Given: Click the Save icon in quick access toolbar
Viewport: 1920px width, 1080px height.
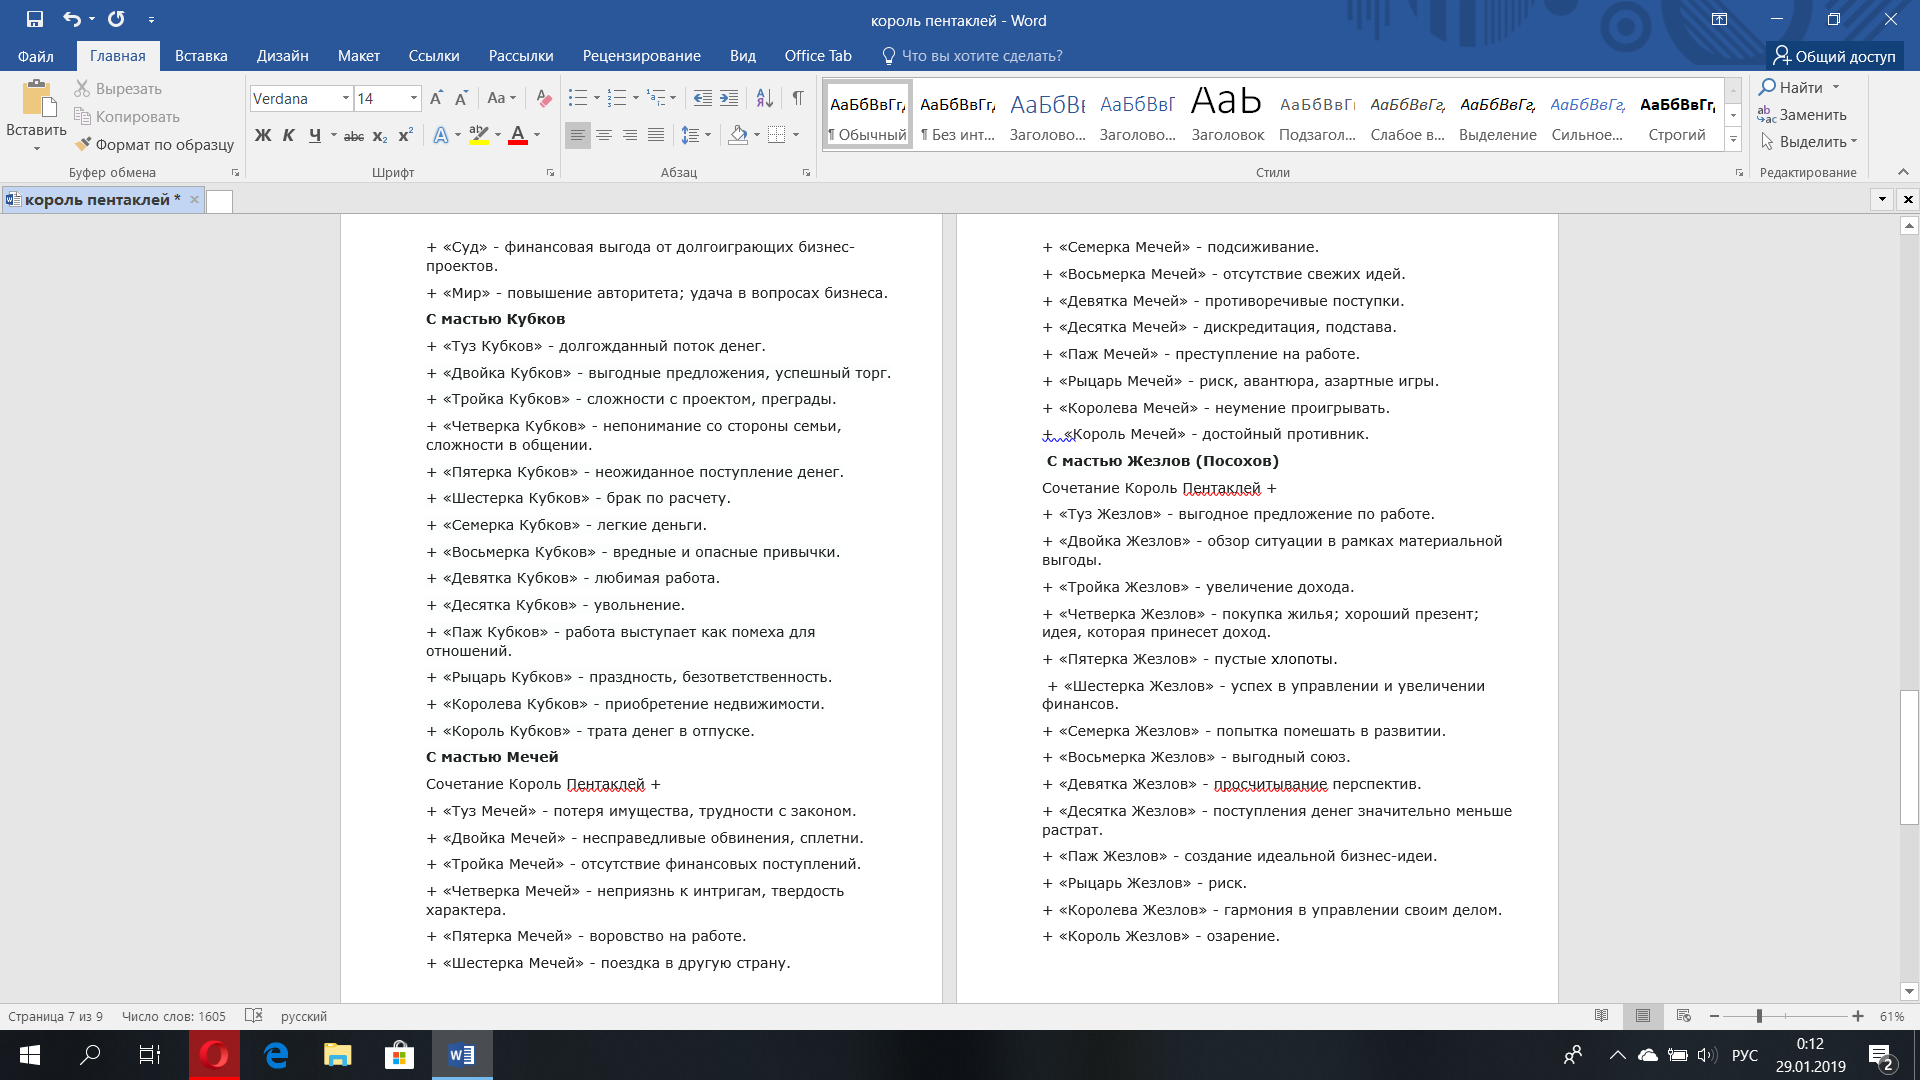Looking at the screenshot, I should [35, 19].
